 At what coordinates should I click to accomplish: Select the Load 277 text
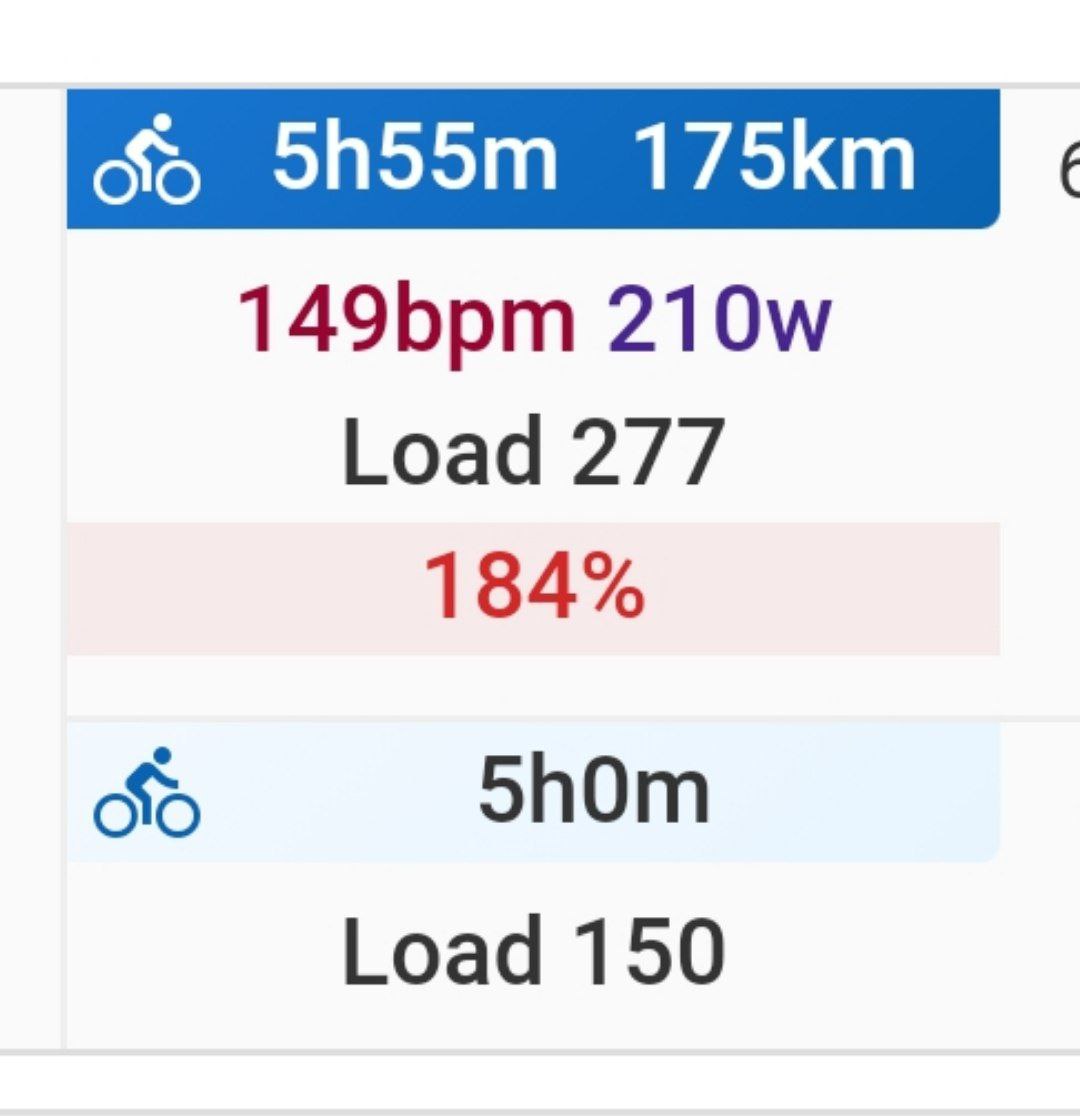click(534, 453)
